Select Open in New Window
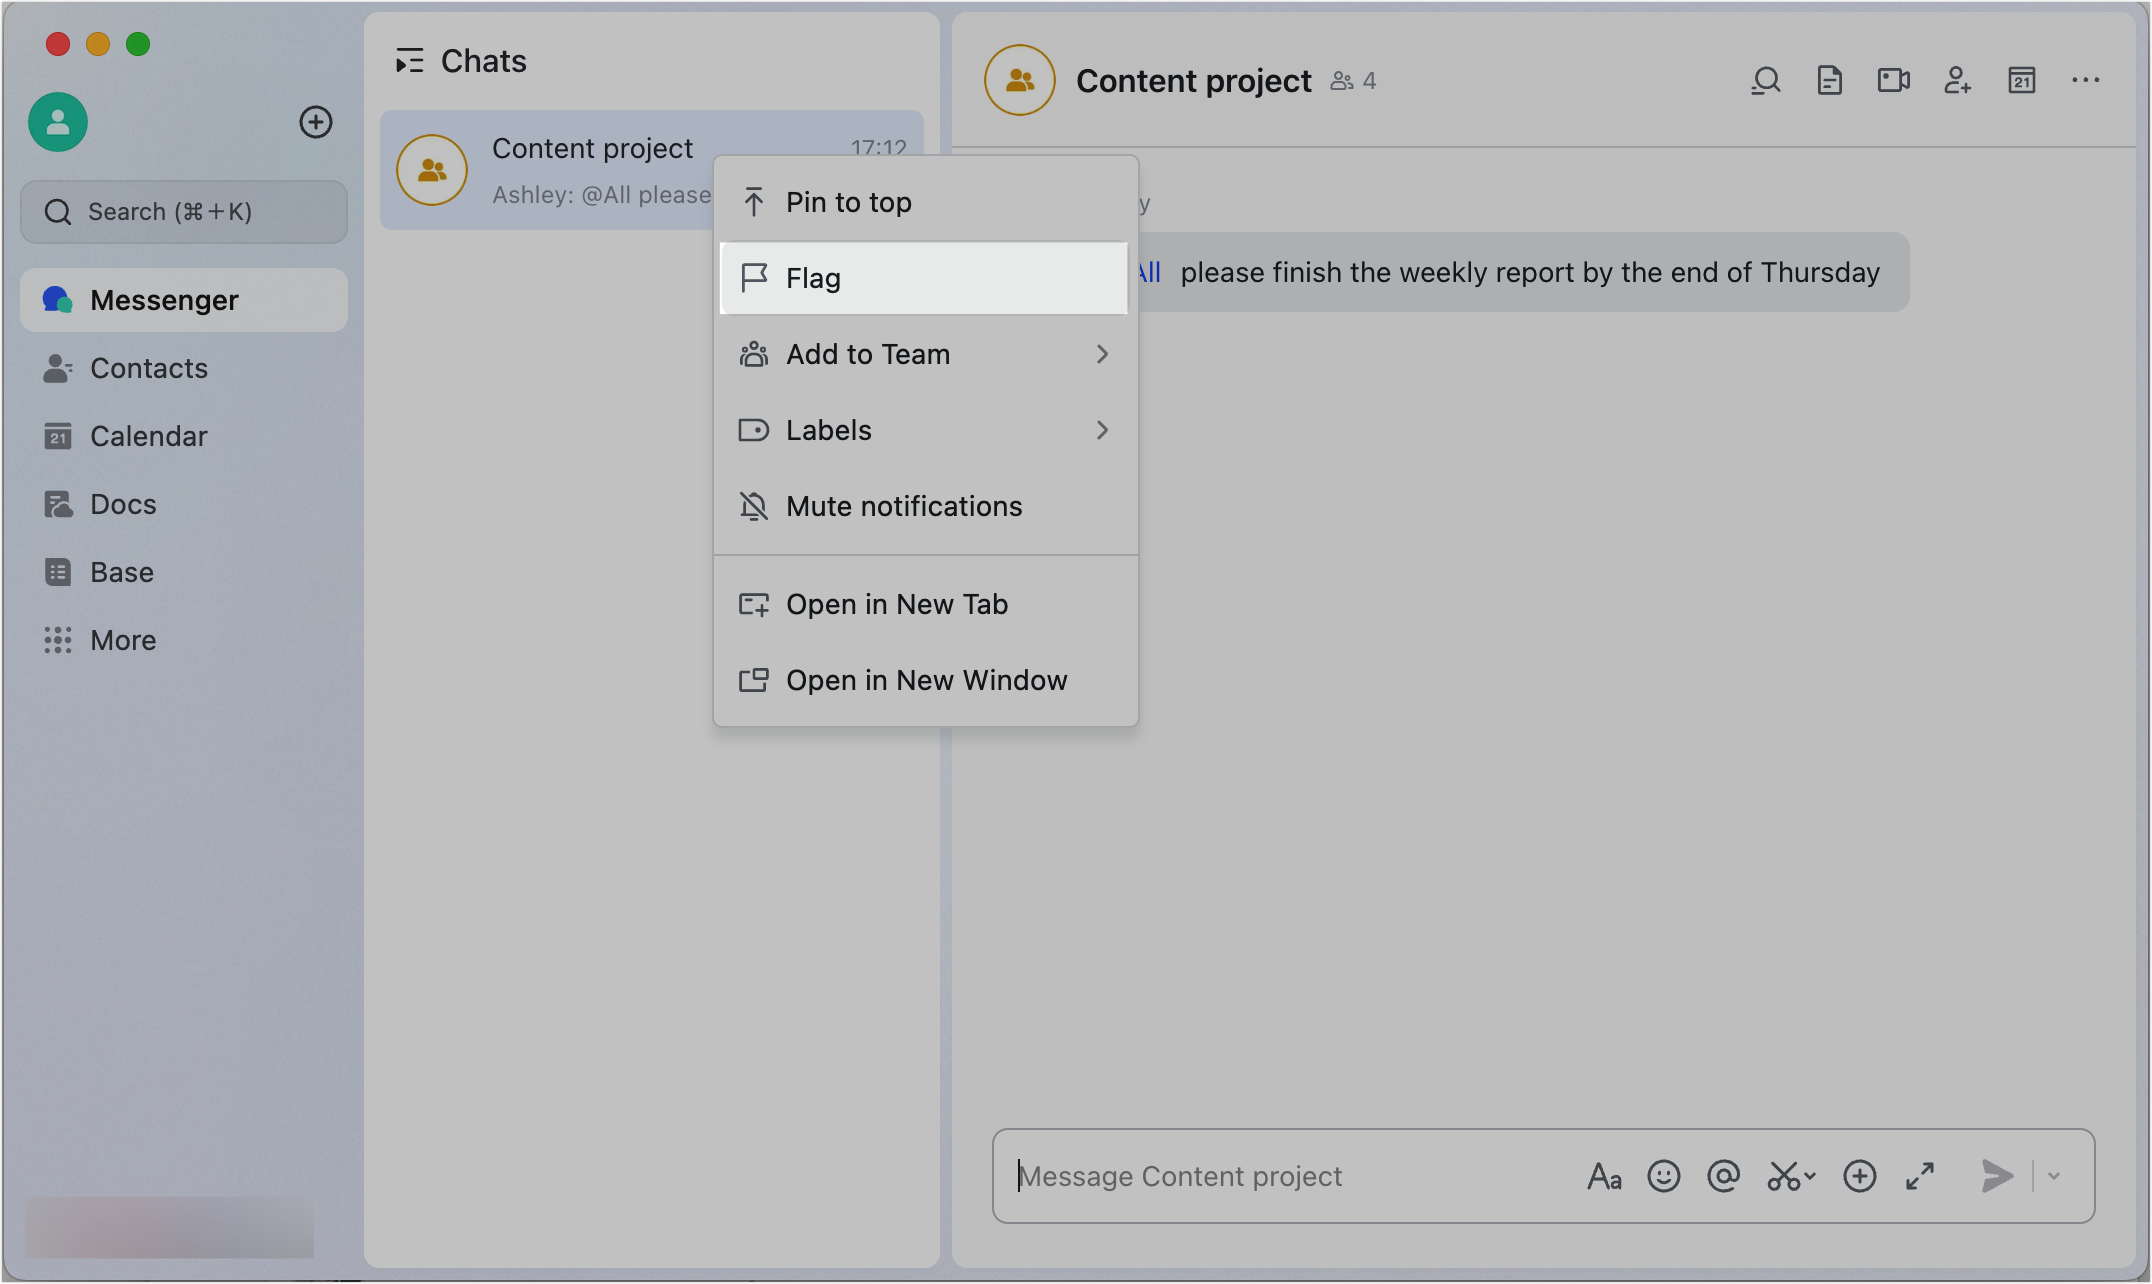Screen dimensions: 2152x1284 [x=926, y=680]
